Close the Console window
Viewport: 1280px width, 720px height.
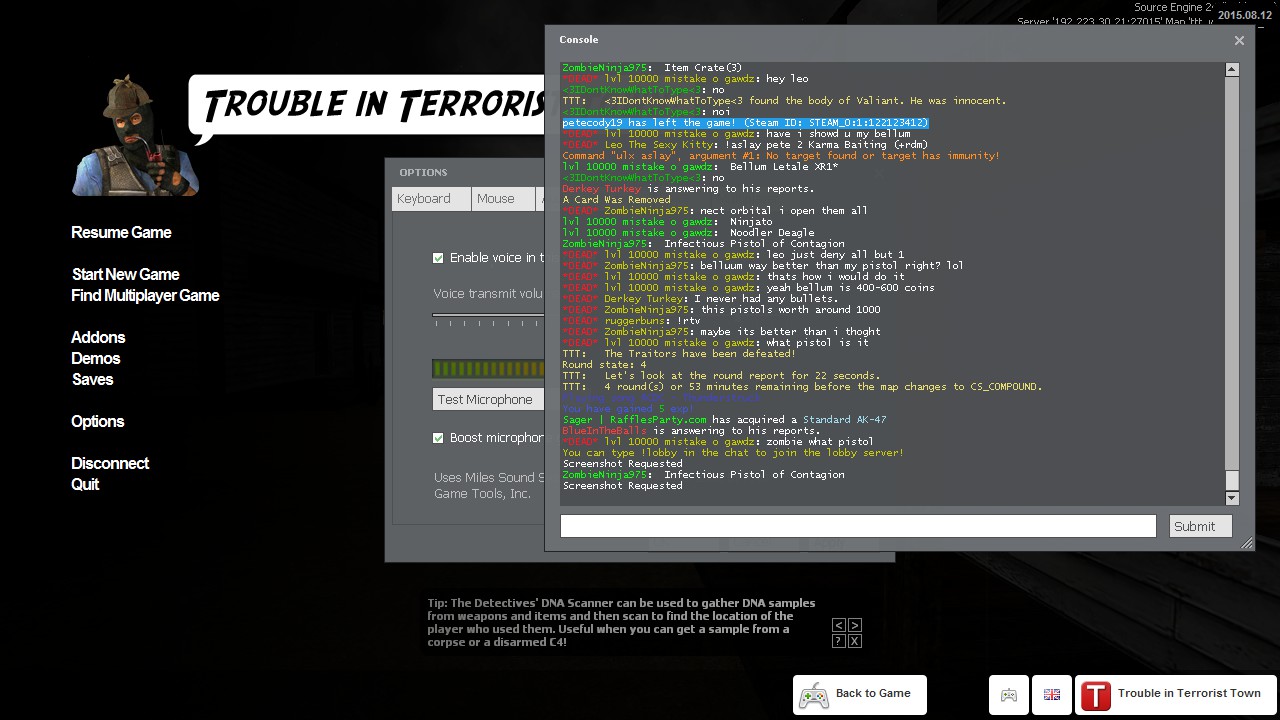(x=1239, y=41)
